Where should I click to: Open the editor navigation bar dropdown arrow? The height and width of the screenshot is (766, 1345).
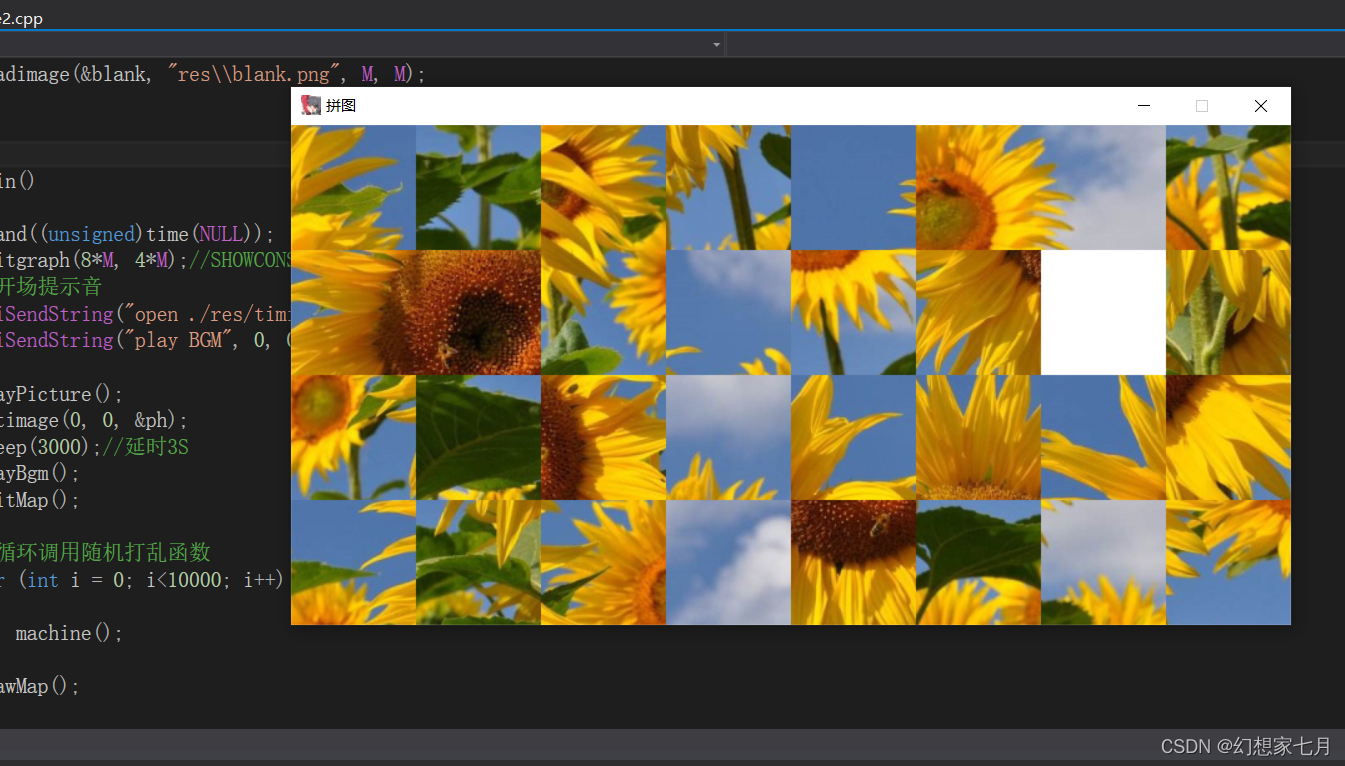[x=716, y=45]
